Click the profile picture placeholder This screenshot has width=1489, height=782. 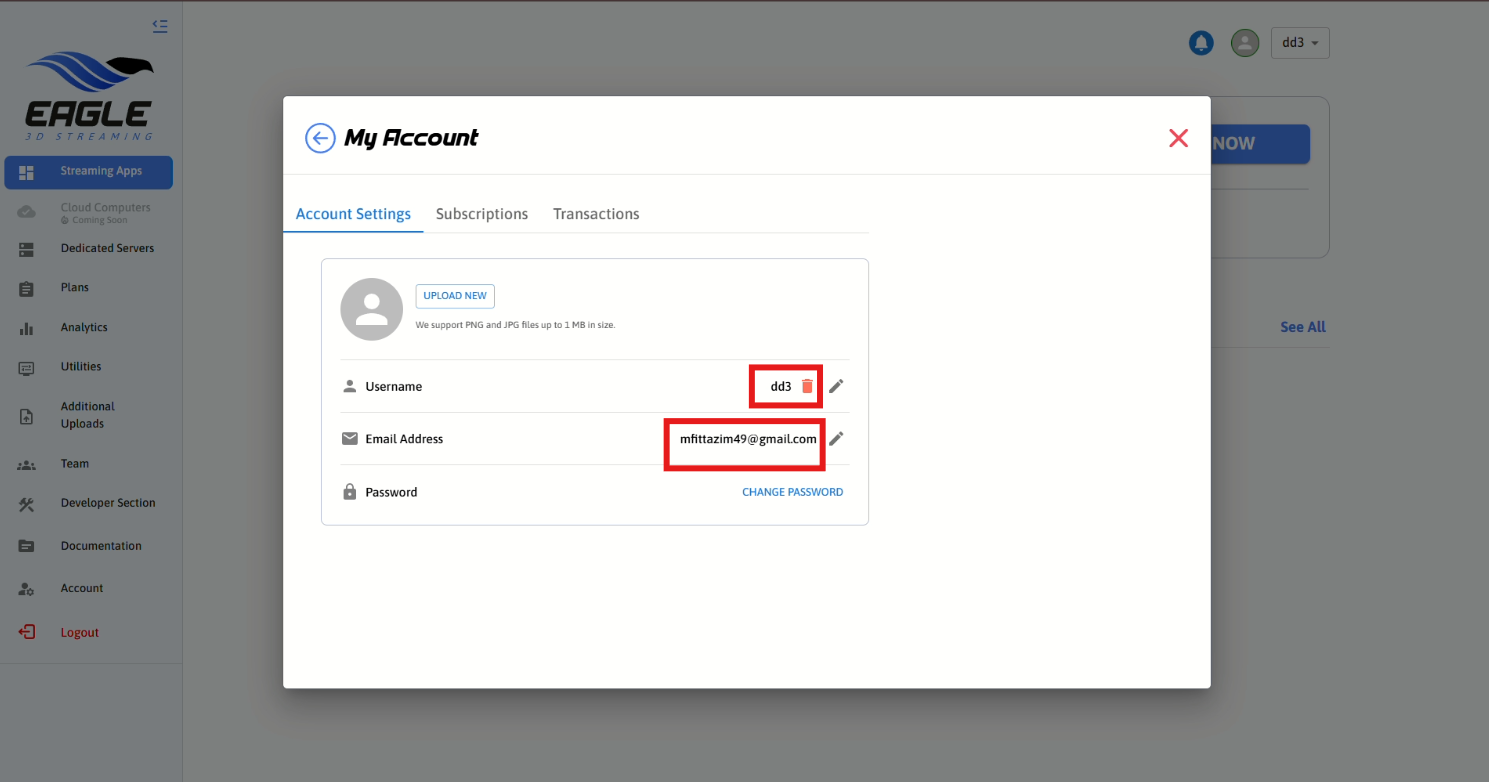coord(371,309)
